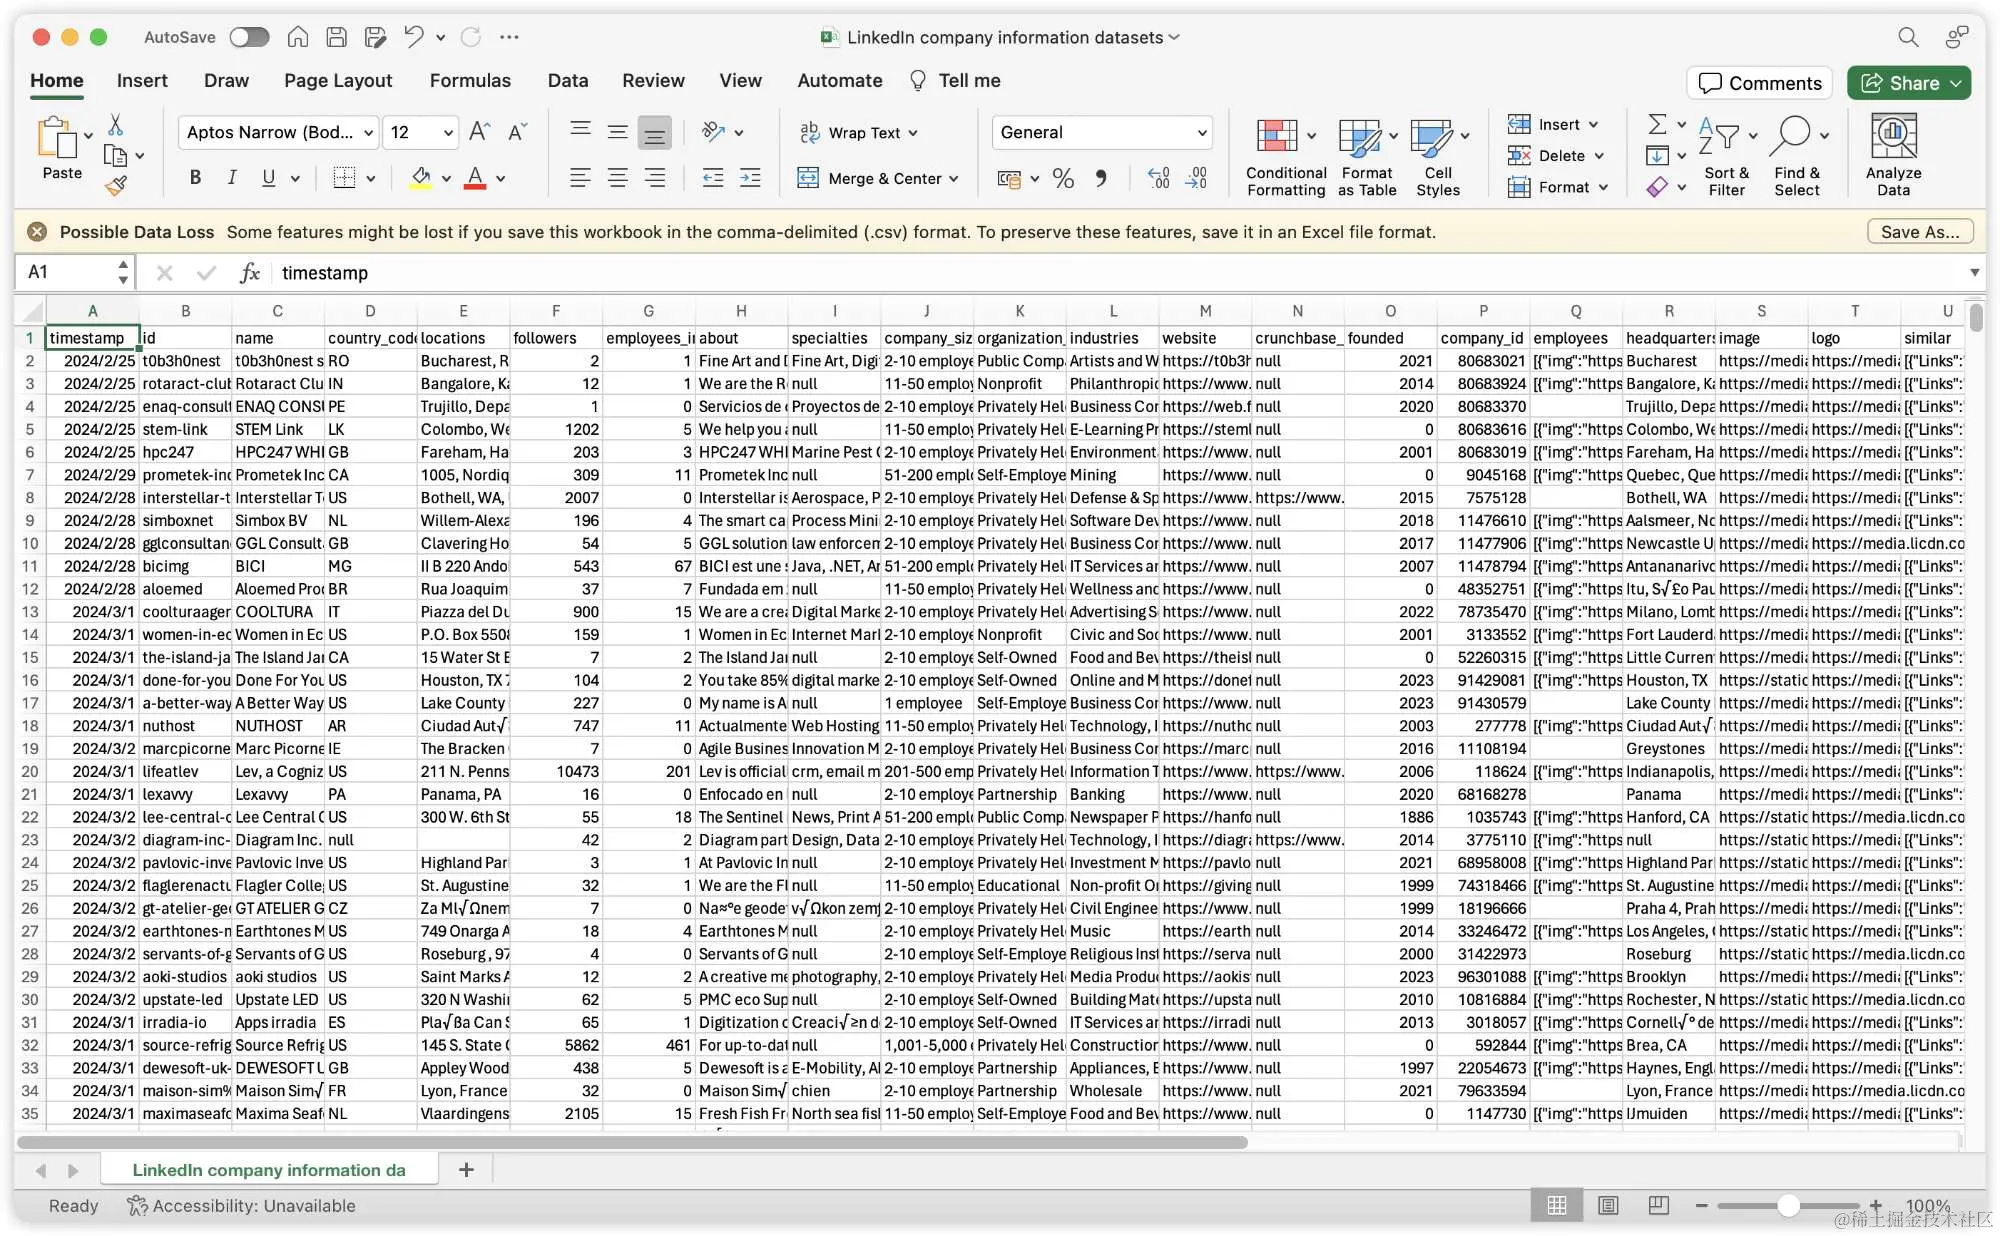Open Analyze Data tool
Screen dimensions: 2000x1236
pyautogui.click(x=1892, y=137)
